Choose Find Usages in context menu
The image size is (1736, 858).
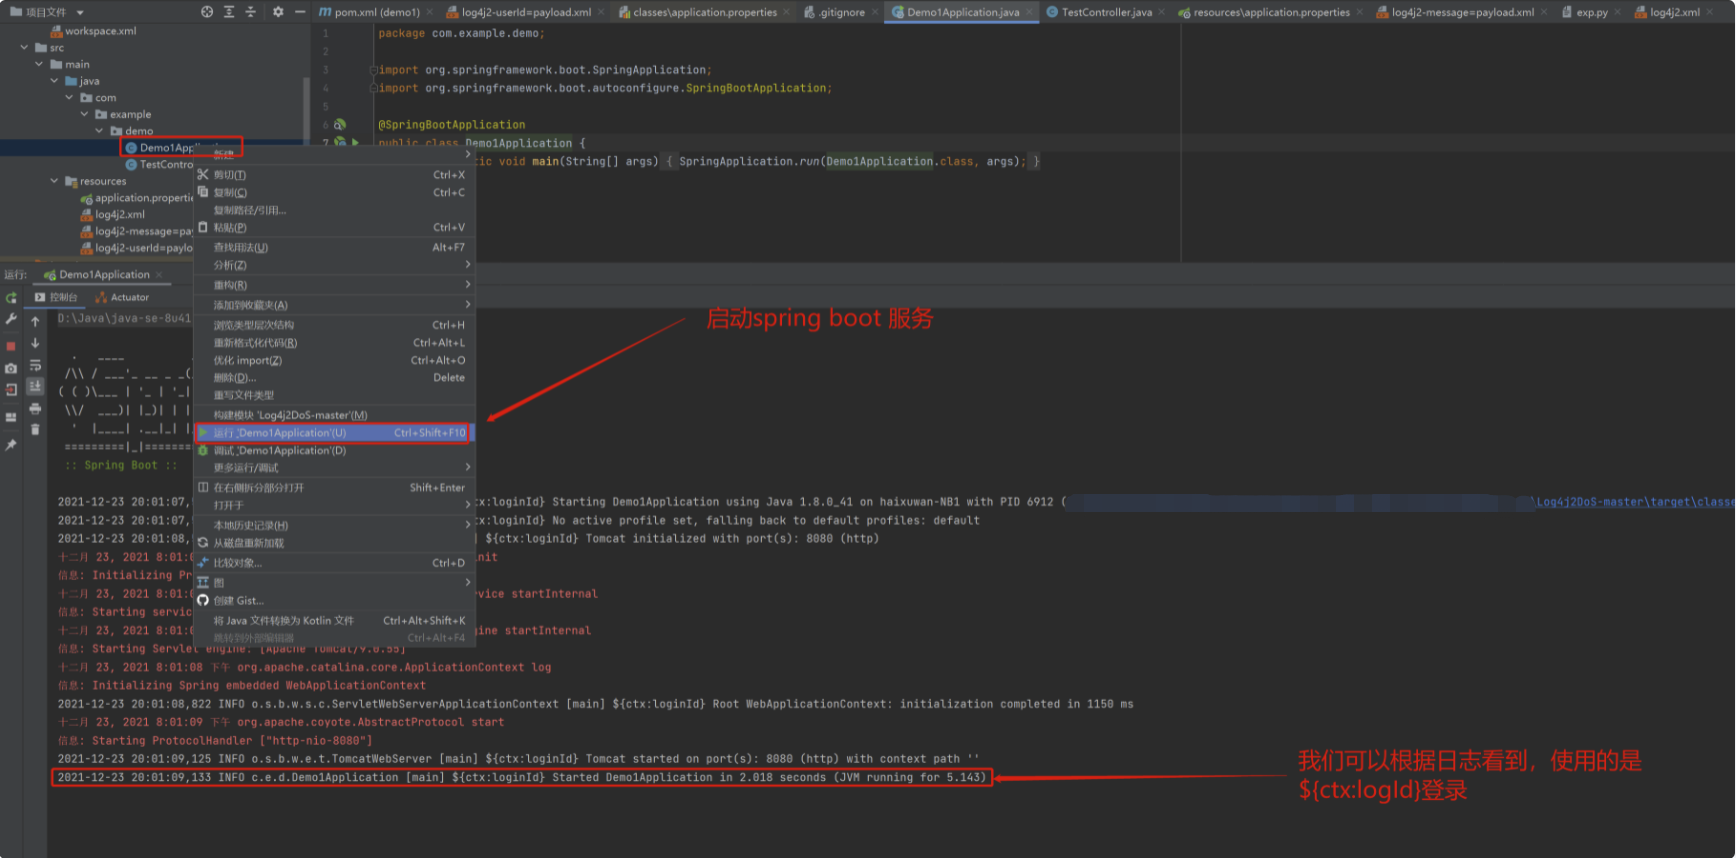(333, 247)
